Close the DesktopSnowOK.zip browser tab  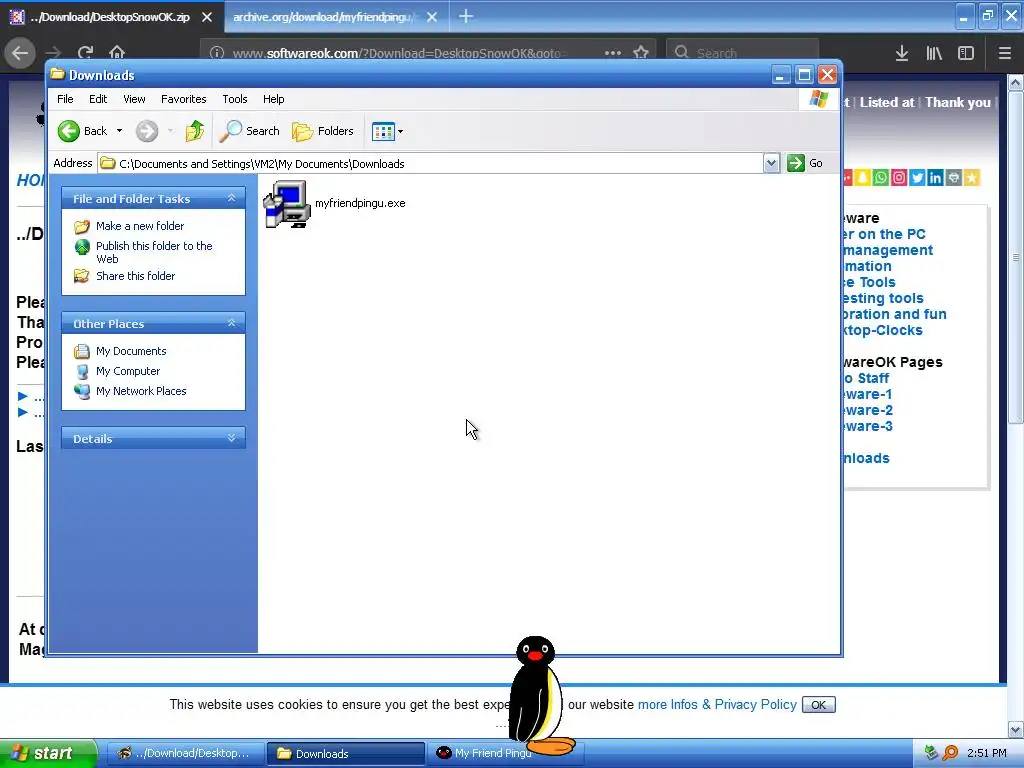point(207,17)
